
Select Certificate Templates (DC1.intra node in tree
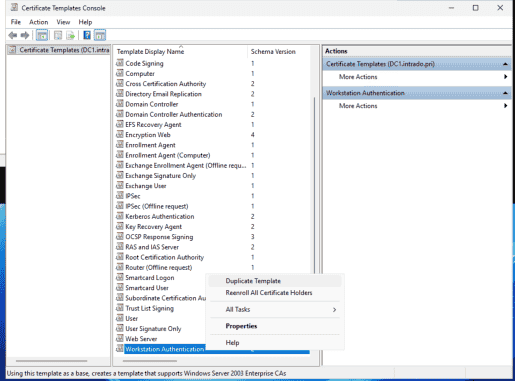(60, 50)
